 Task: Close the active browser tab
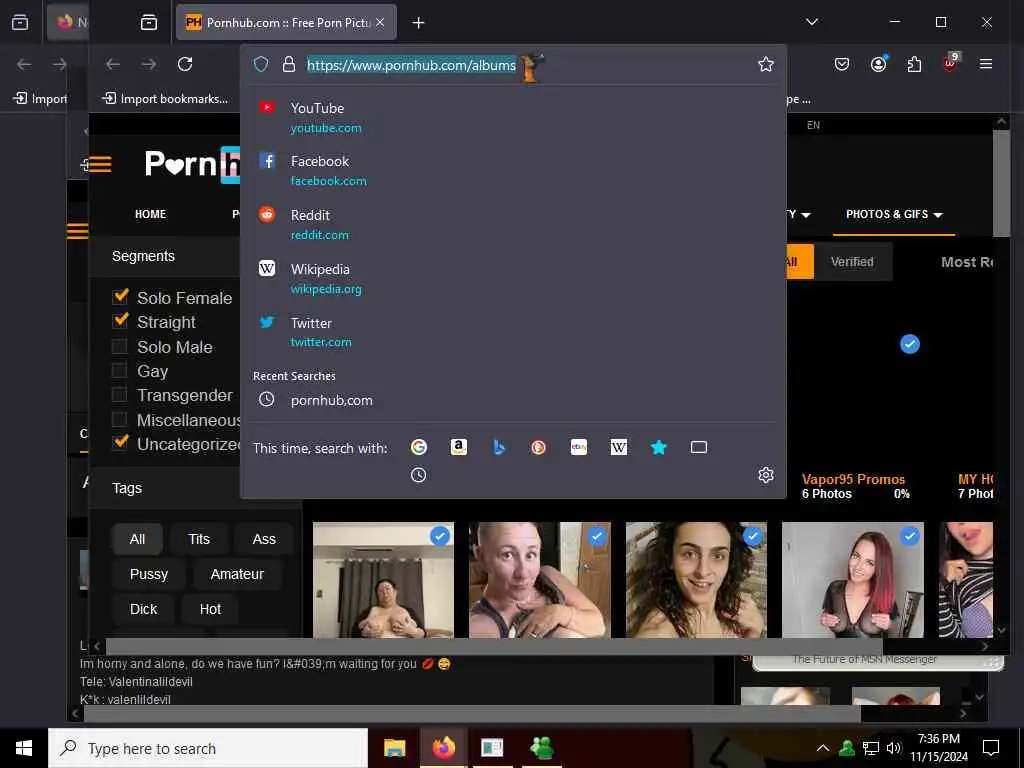[380, 22]
